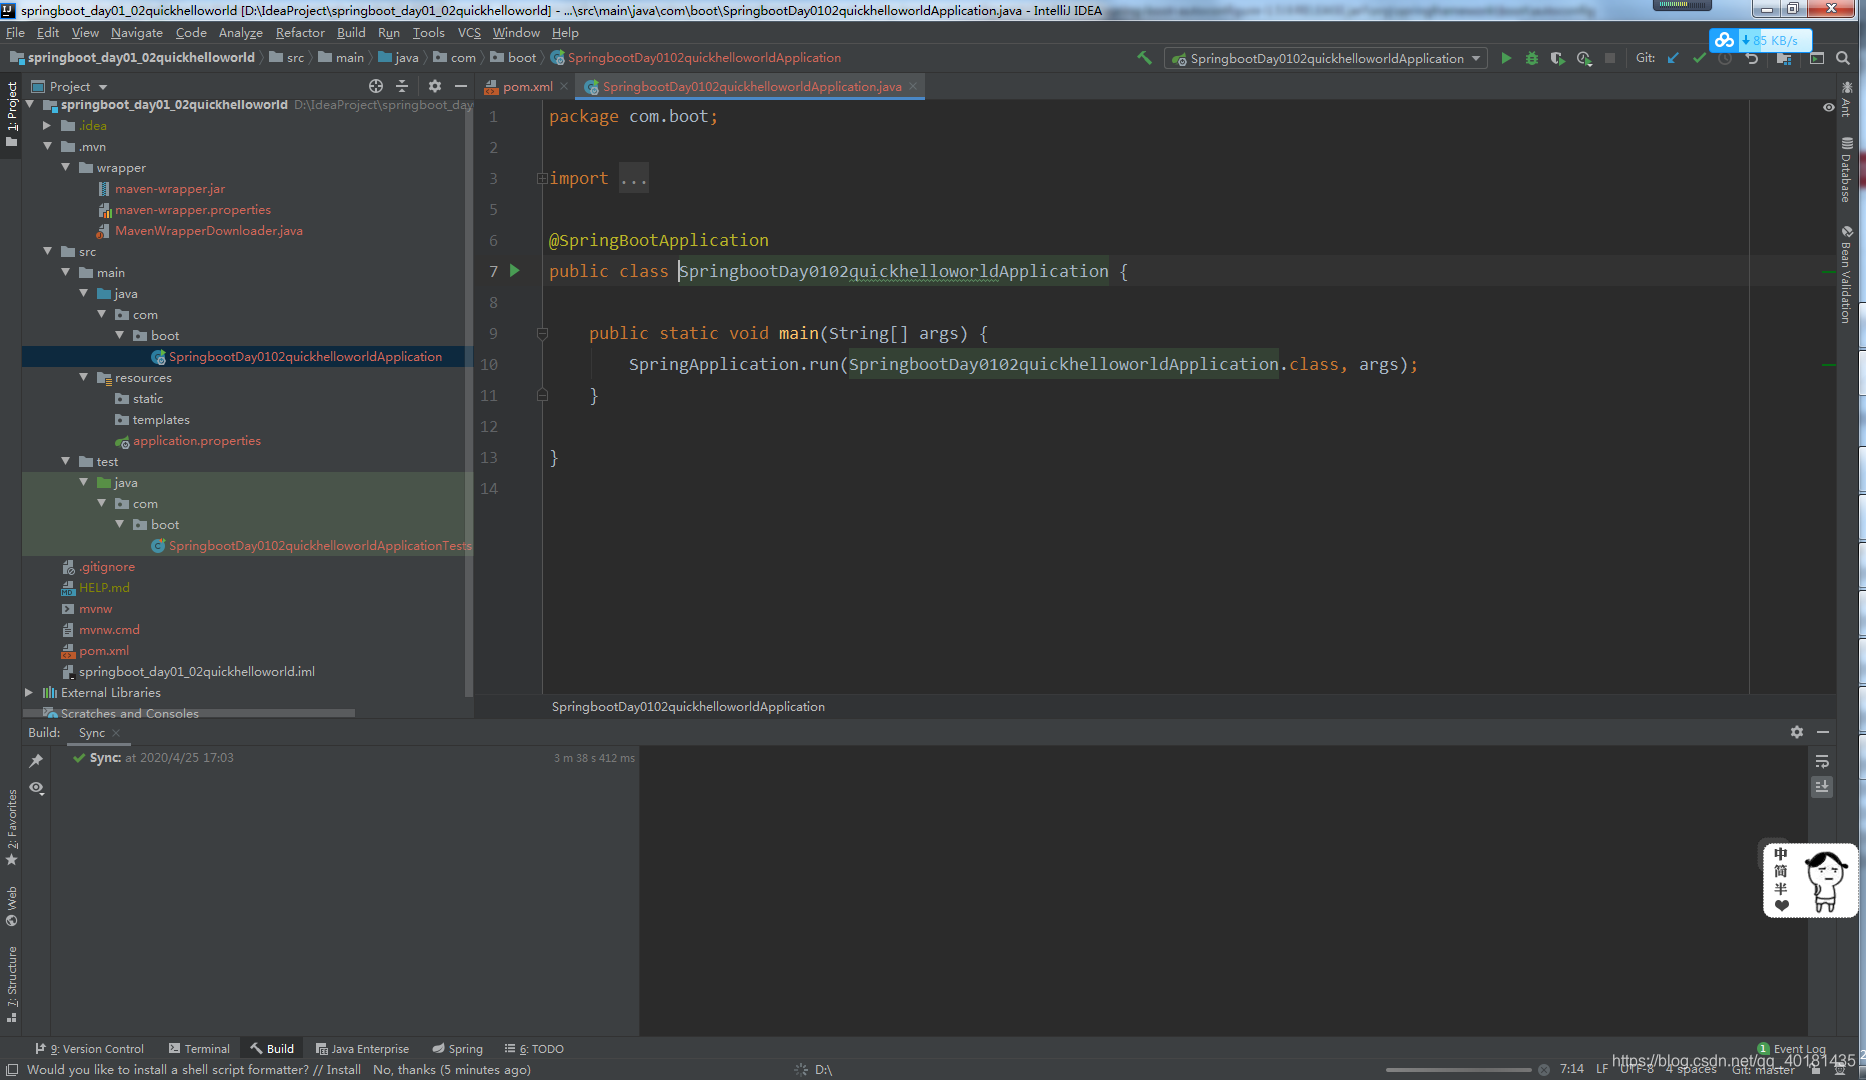Open Build panel settings gear
The image size is (1866, 1080).
(x=1797, y=732)
